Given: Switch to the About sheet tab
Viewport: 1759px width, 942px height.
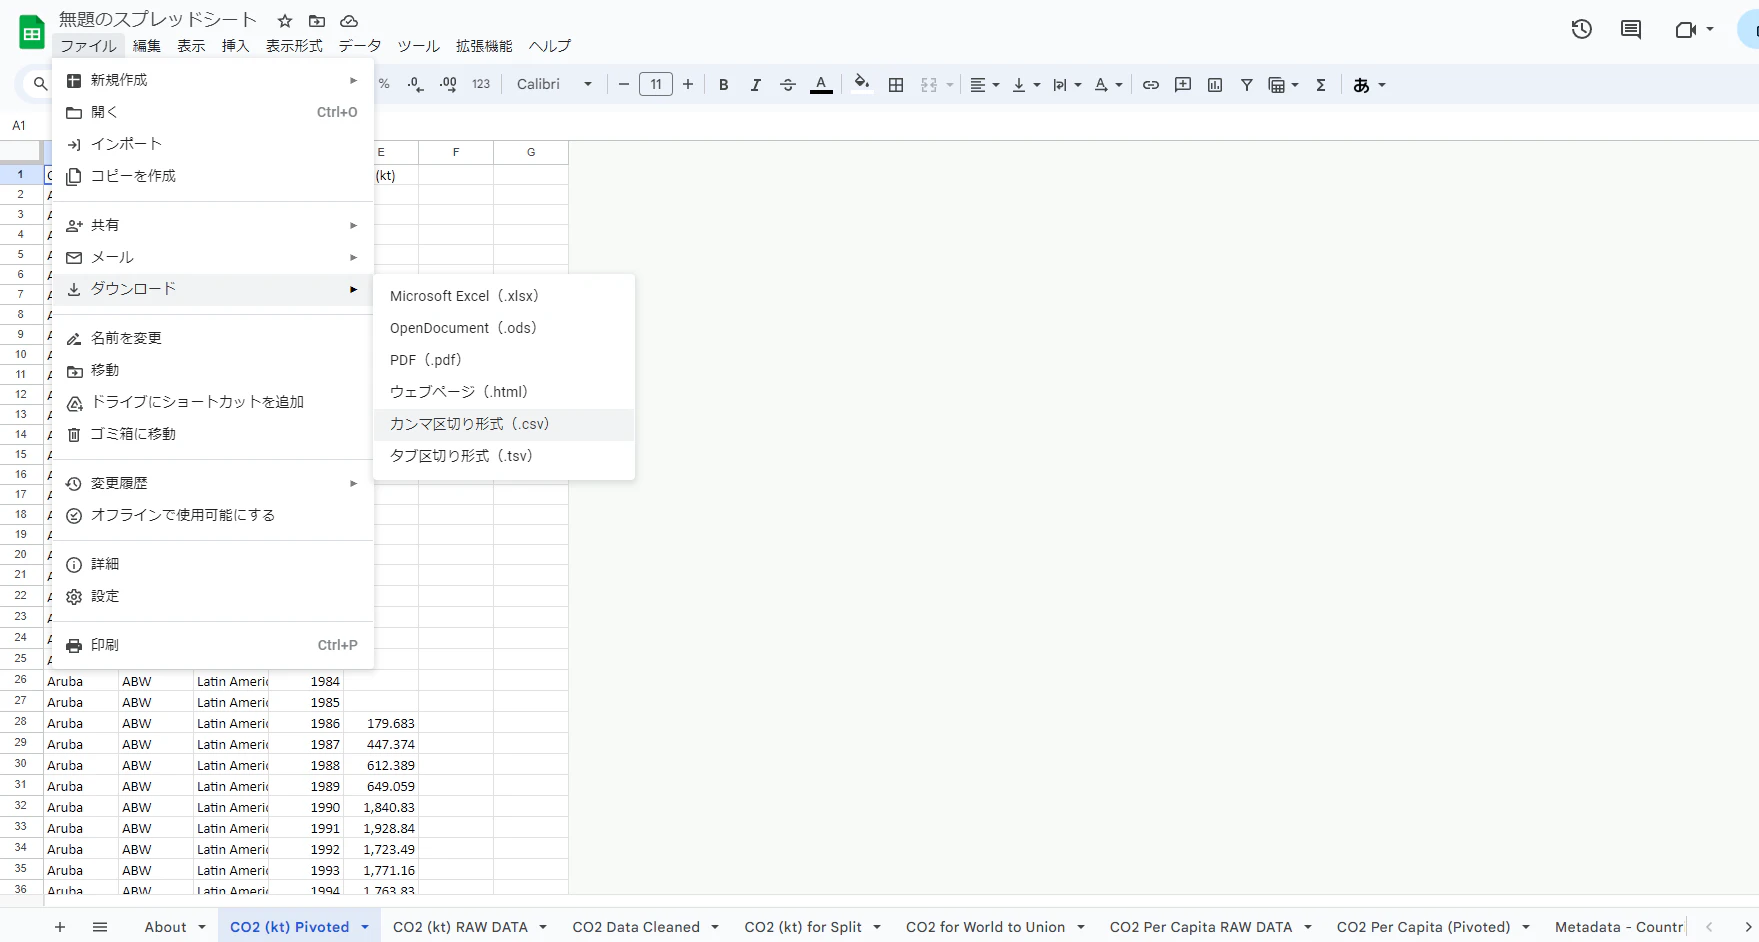Looking at the screenshot, I should click(175, 927).
